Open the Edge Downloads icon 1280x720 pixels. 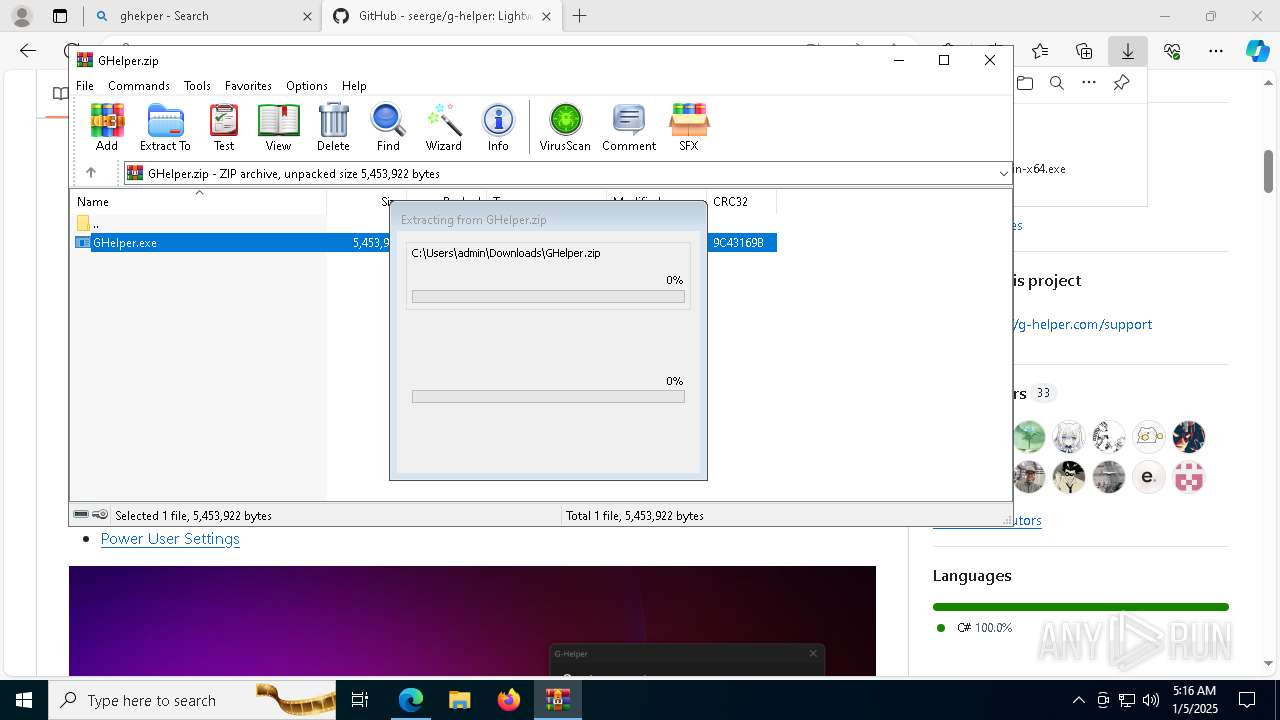1128,51
